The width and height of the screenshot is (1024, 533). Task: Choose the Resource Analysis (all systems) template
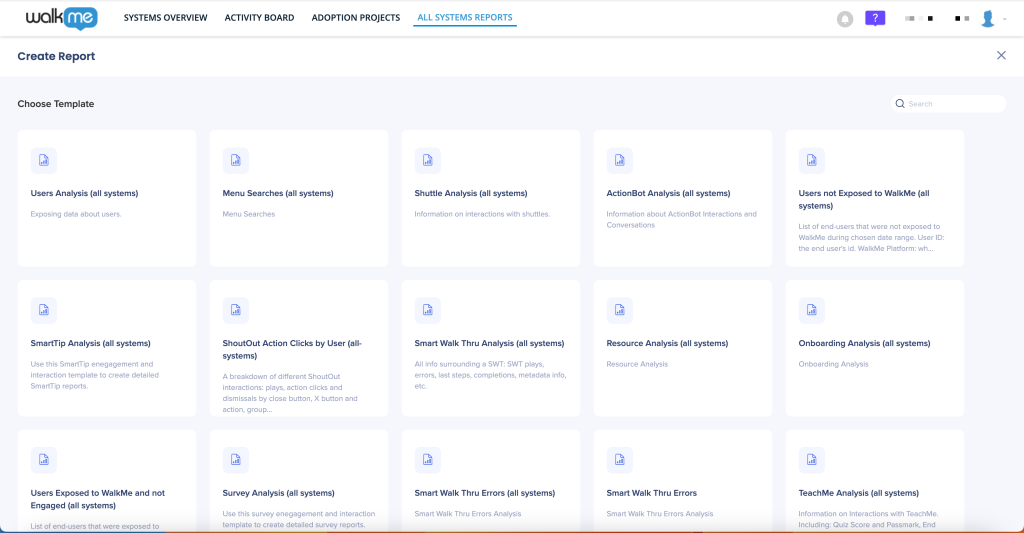[x=667, y=343]
